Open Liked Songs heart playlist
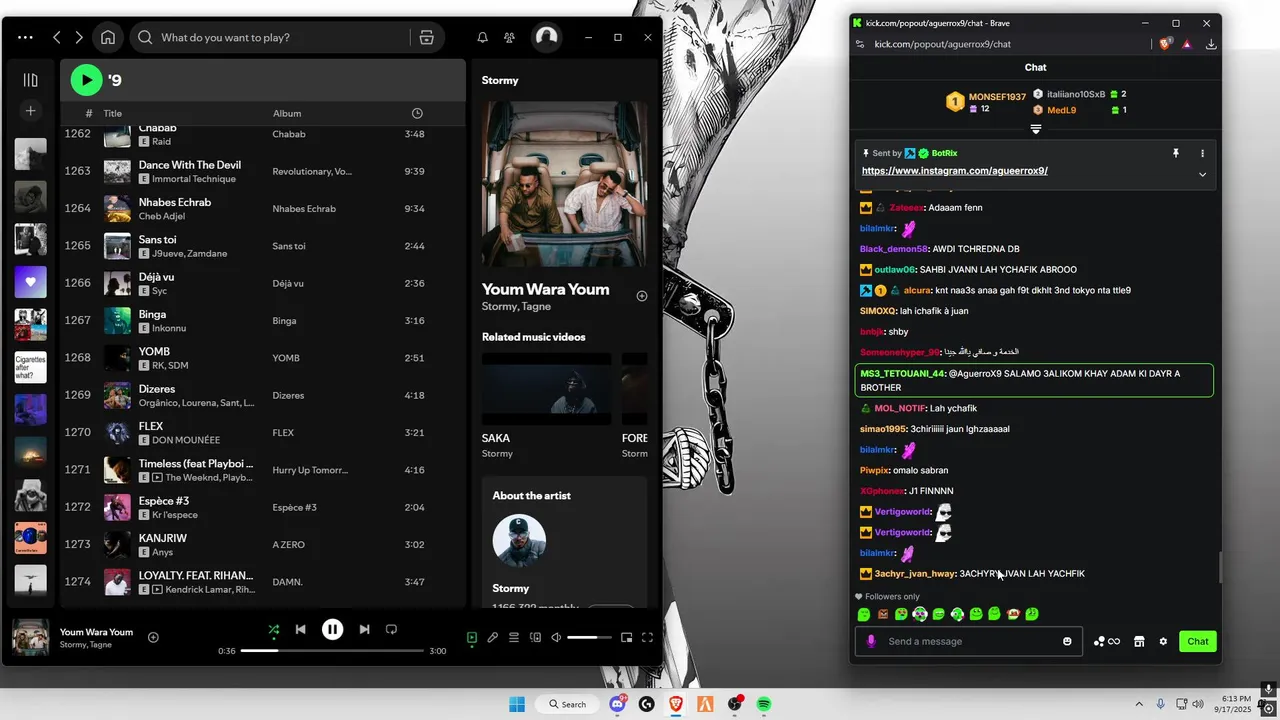The height and width of the screenshot is (720, 1280). [x=30, y=282]
